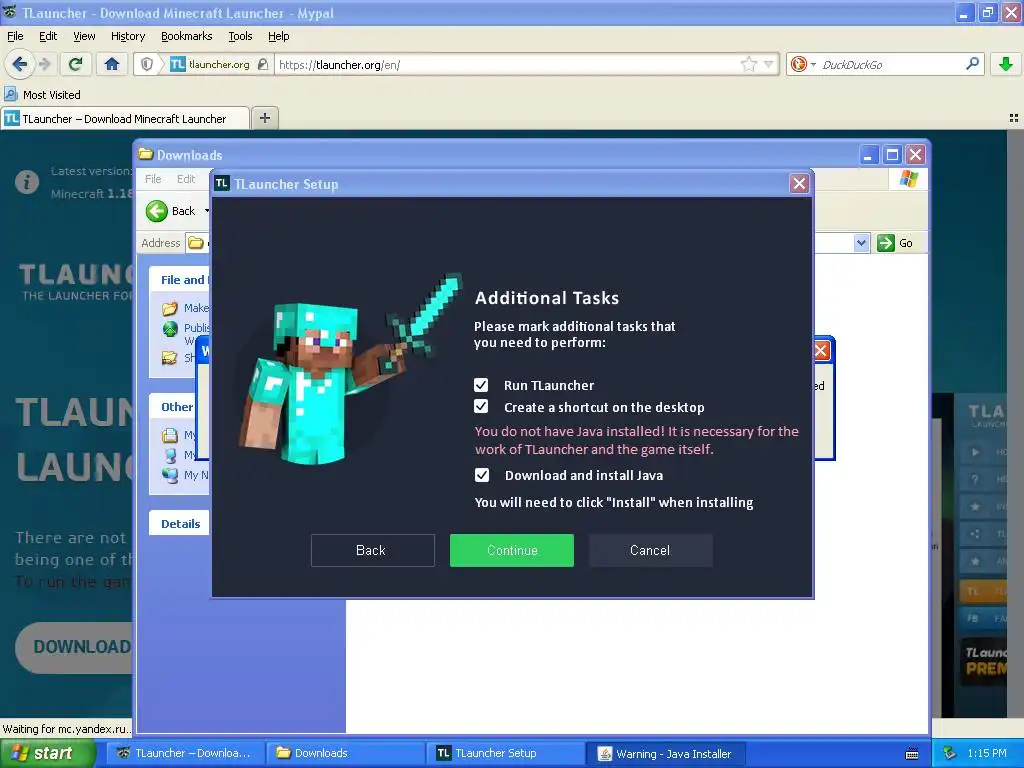Open the View menu
Viewport: 1024px width, 768px height.
pyautogui.click(x=84, y=36)
